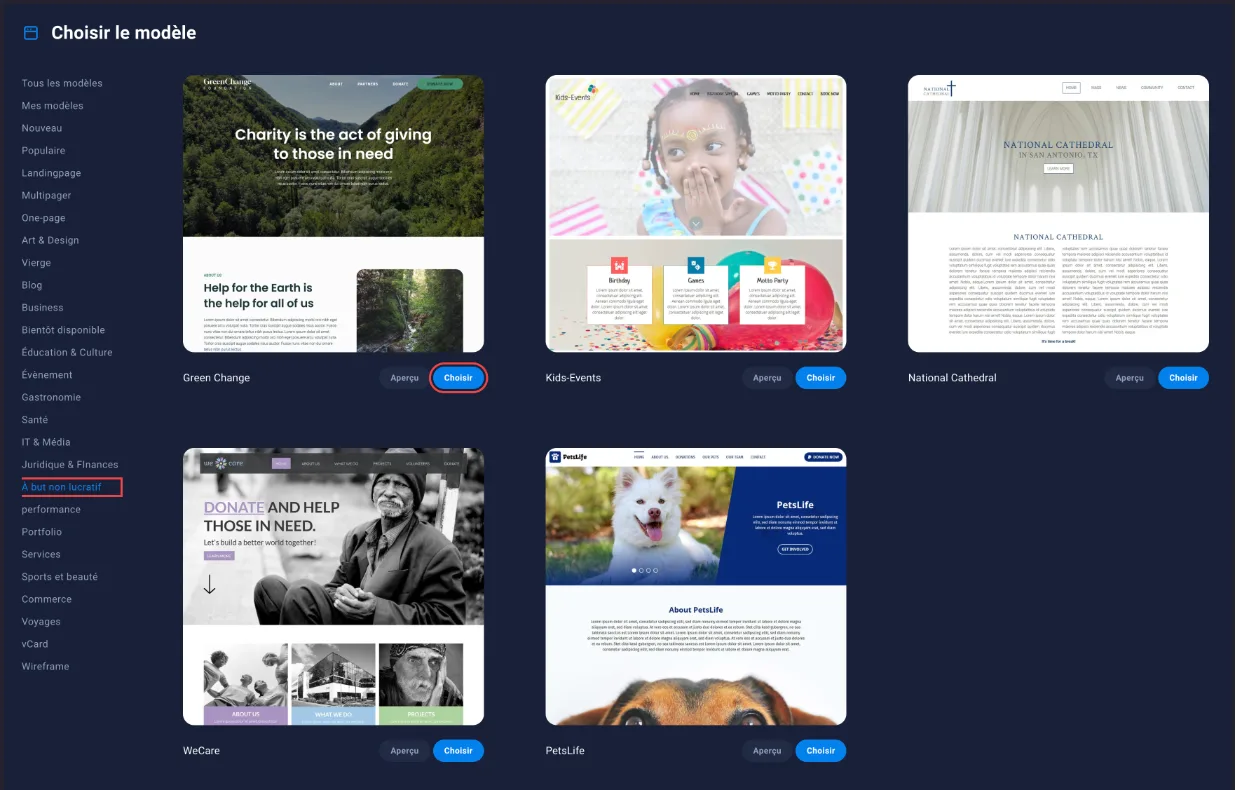Viewport: 1235px width, 790px height.
Task: Select the Voyages category
Action: (x=41, y=622)
